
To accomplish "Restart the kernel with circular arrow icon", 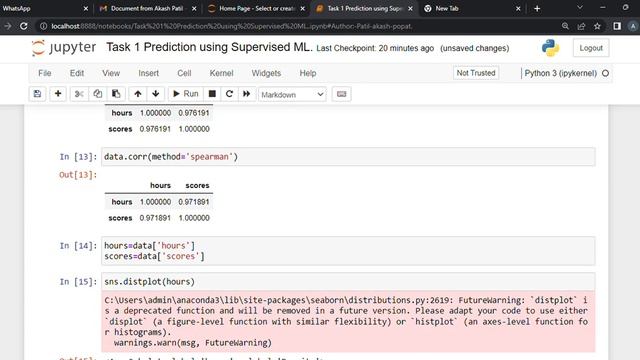I will 229,94.
